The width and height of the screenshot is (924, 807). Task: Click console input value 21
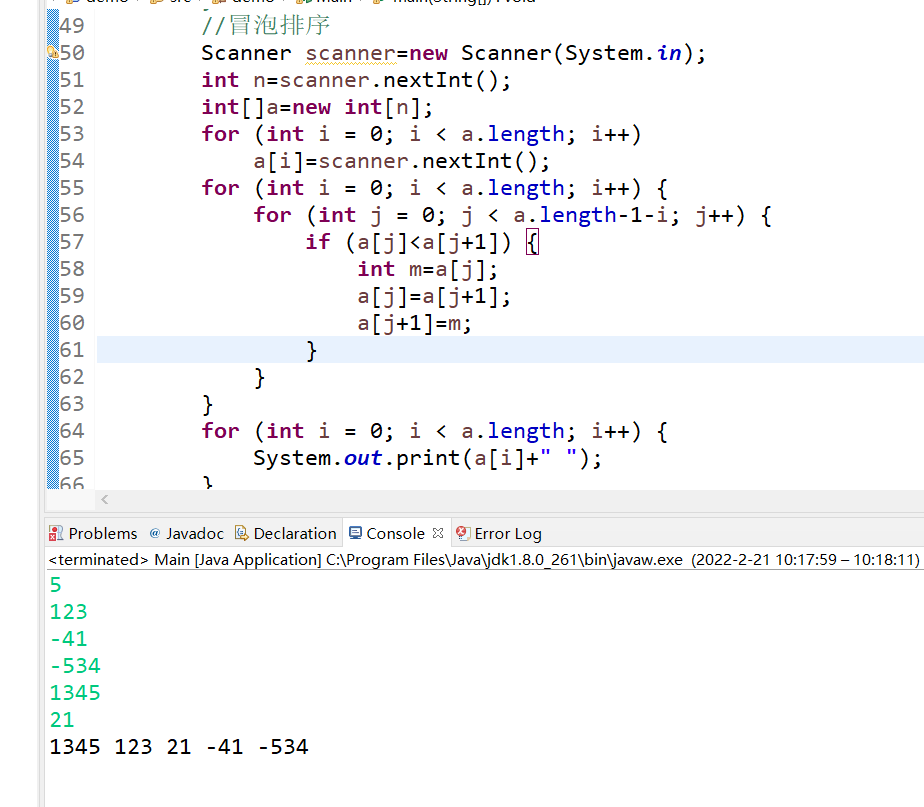click(x=62, y=720)
